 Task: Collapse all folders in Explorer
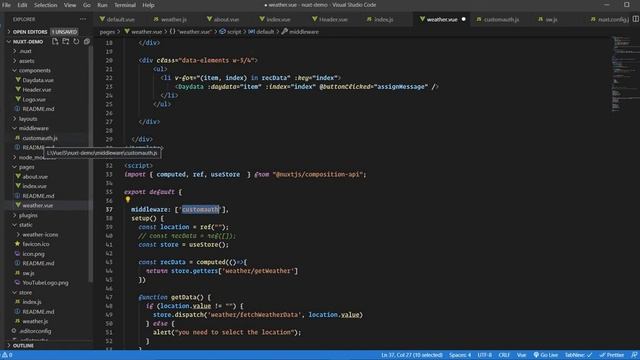point(87,41)
